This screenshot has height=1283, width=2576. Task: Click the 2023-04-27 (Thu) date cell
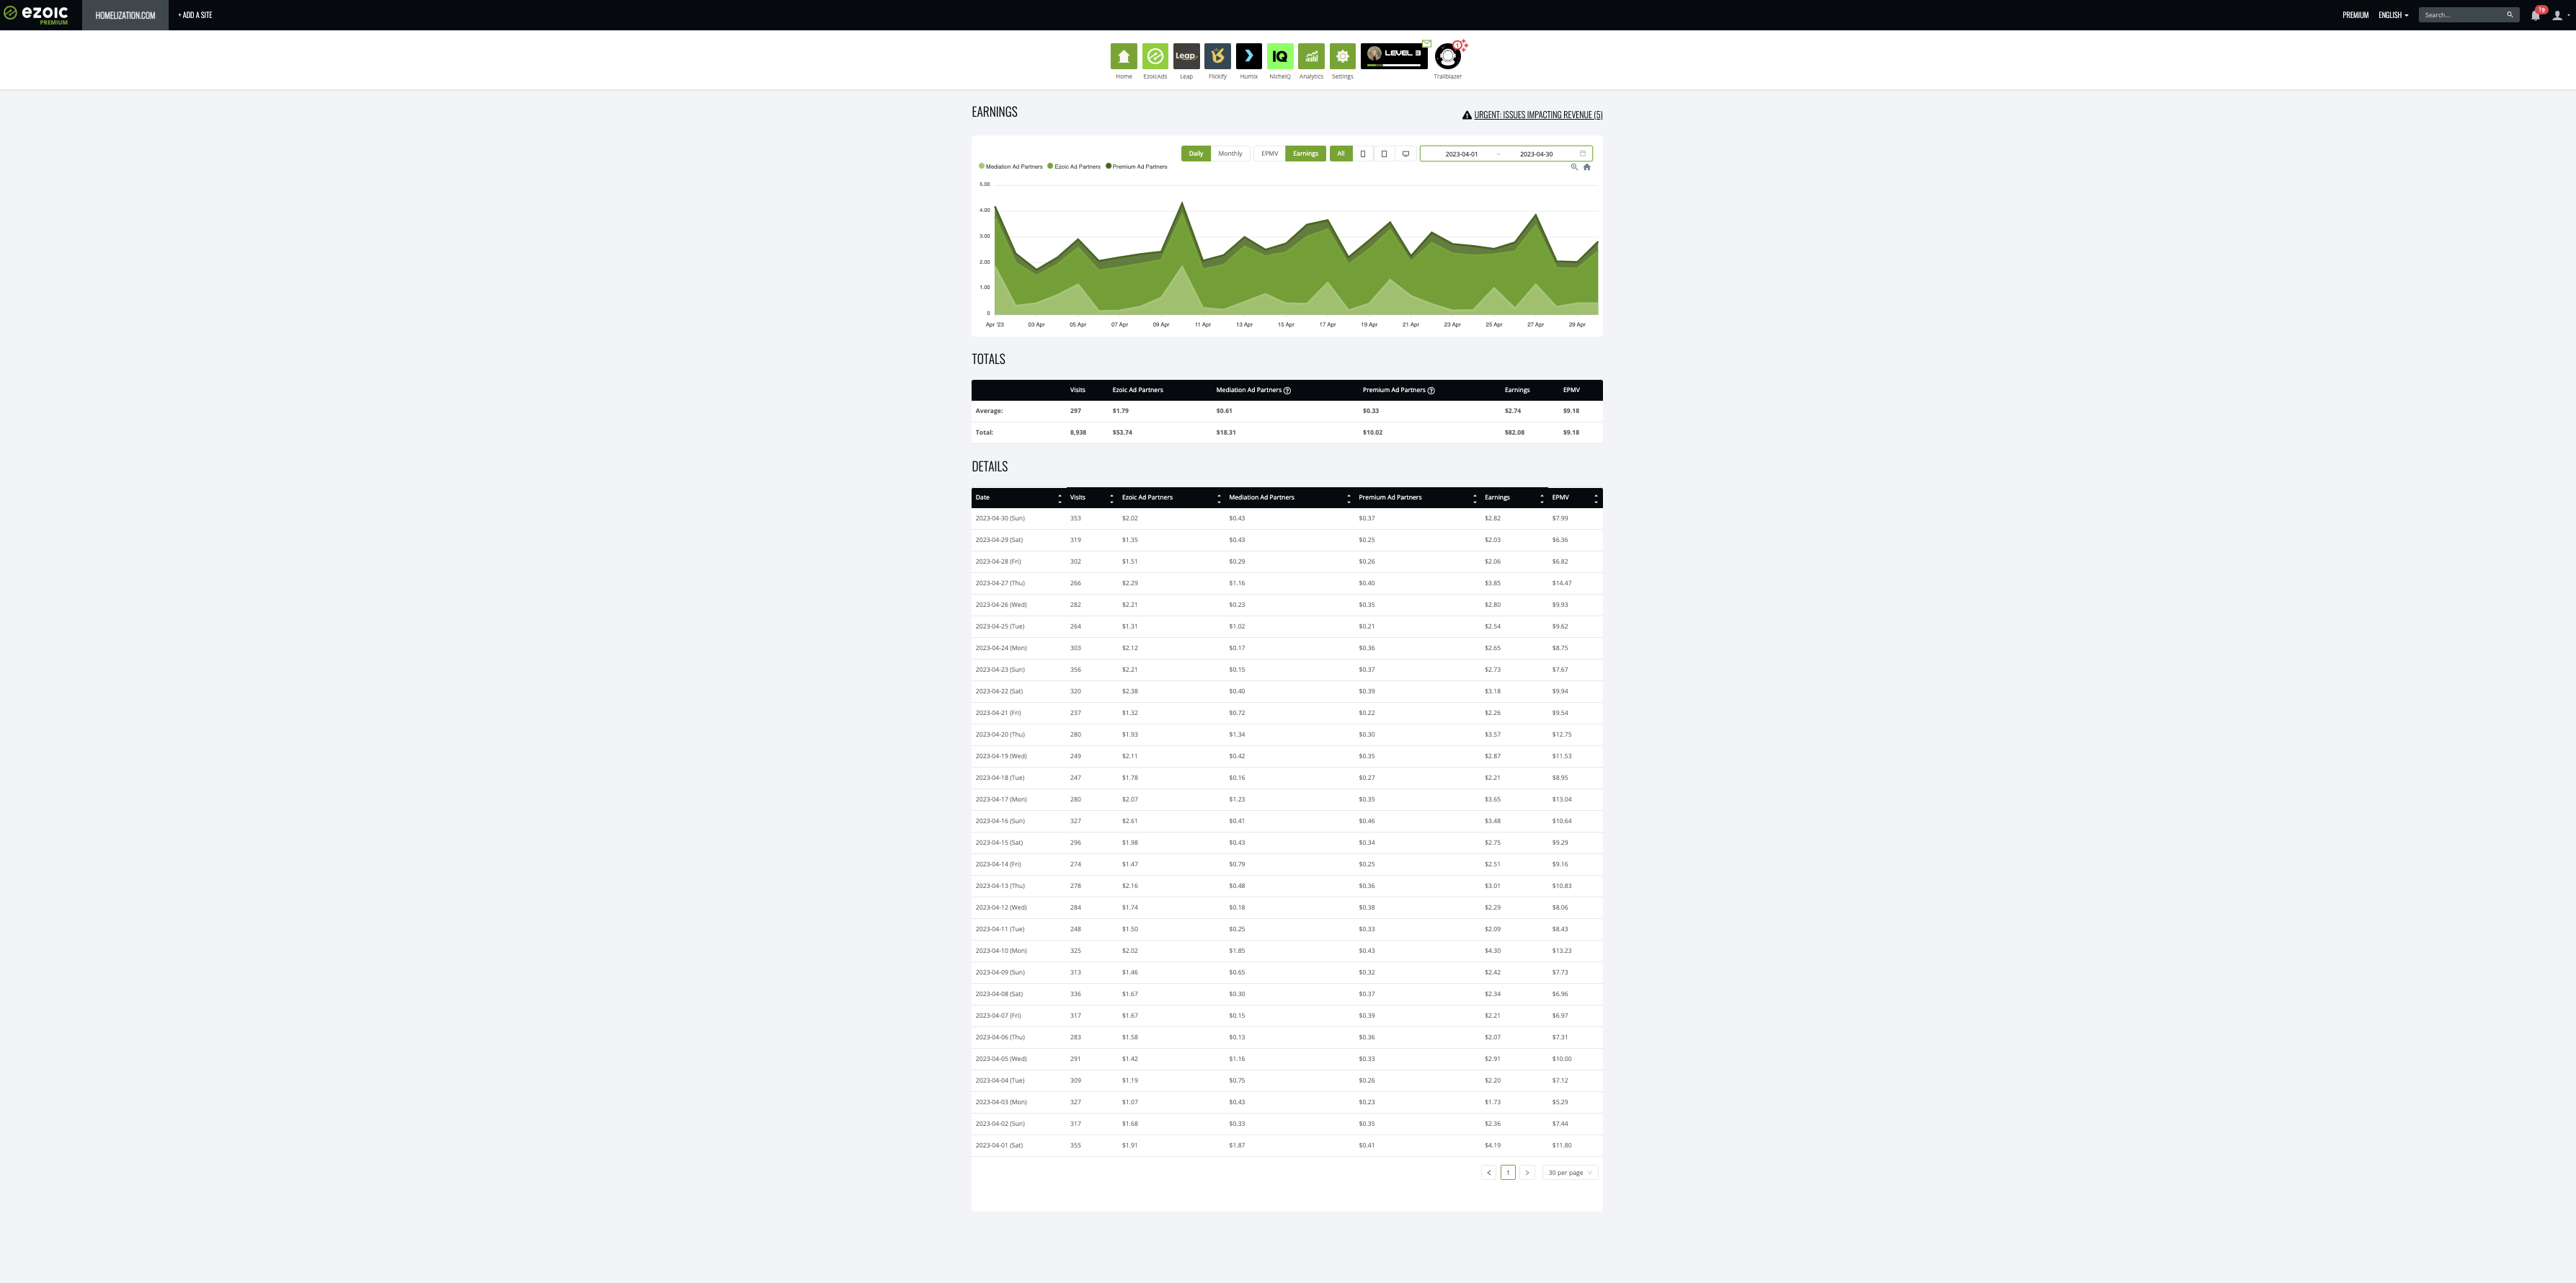click(1000, 583)
